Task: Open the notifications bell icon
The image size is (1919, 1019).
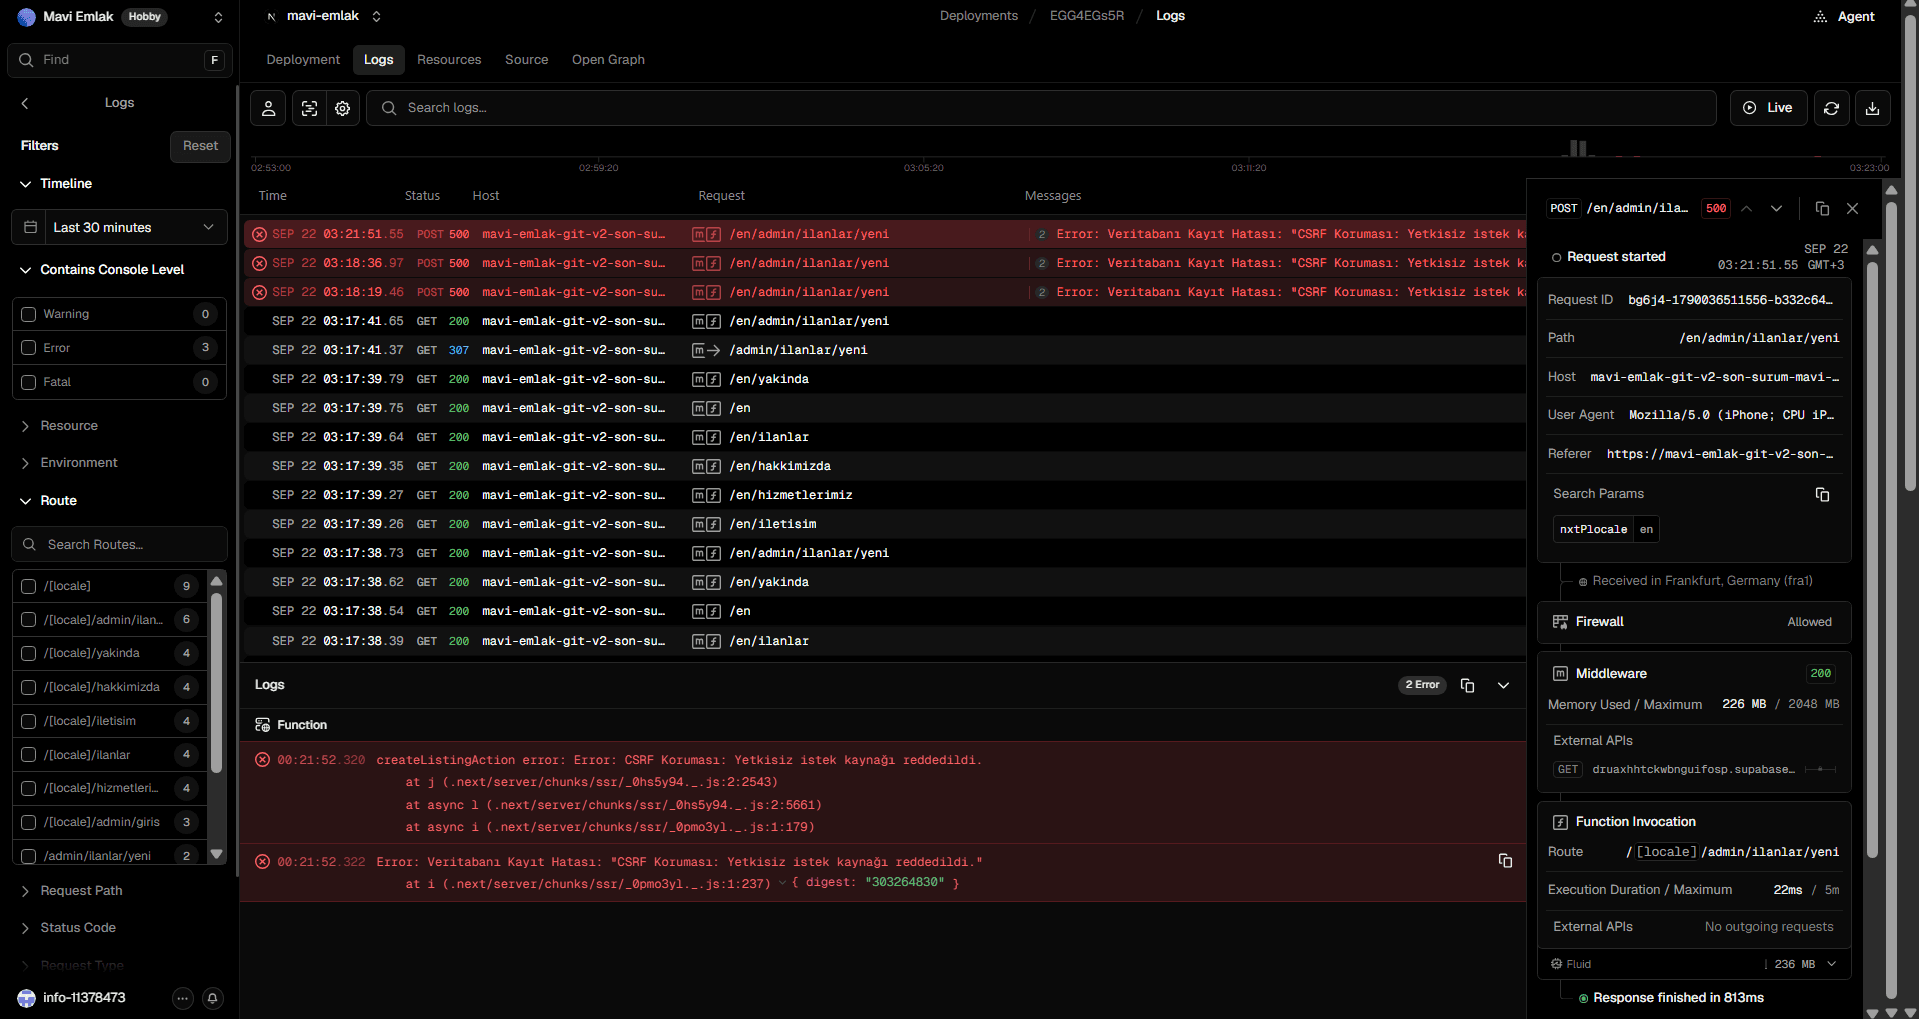Action: pos(212,997)
